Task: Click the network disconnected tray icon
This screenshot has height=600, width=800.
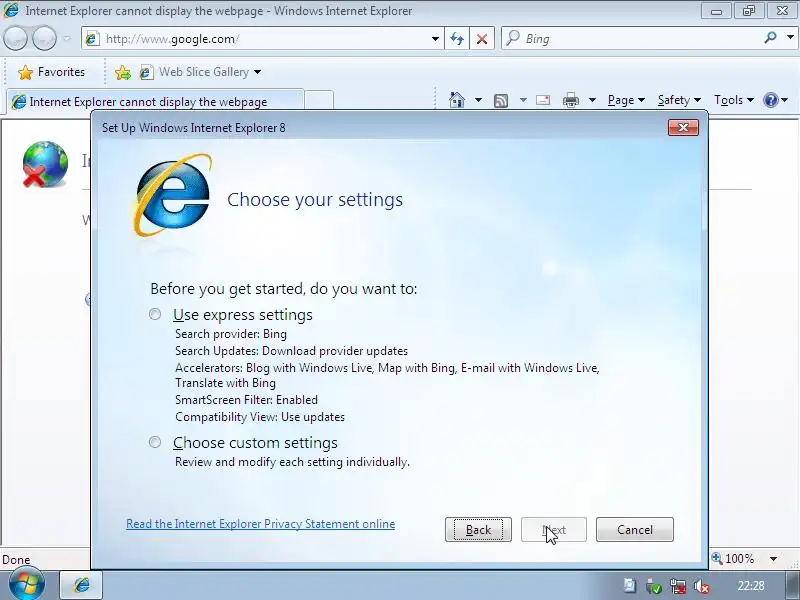Action: (679, 586)
